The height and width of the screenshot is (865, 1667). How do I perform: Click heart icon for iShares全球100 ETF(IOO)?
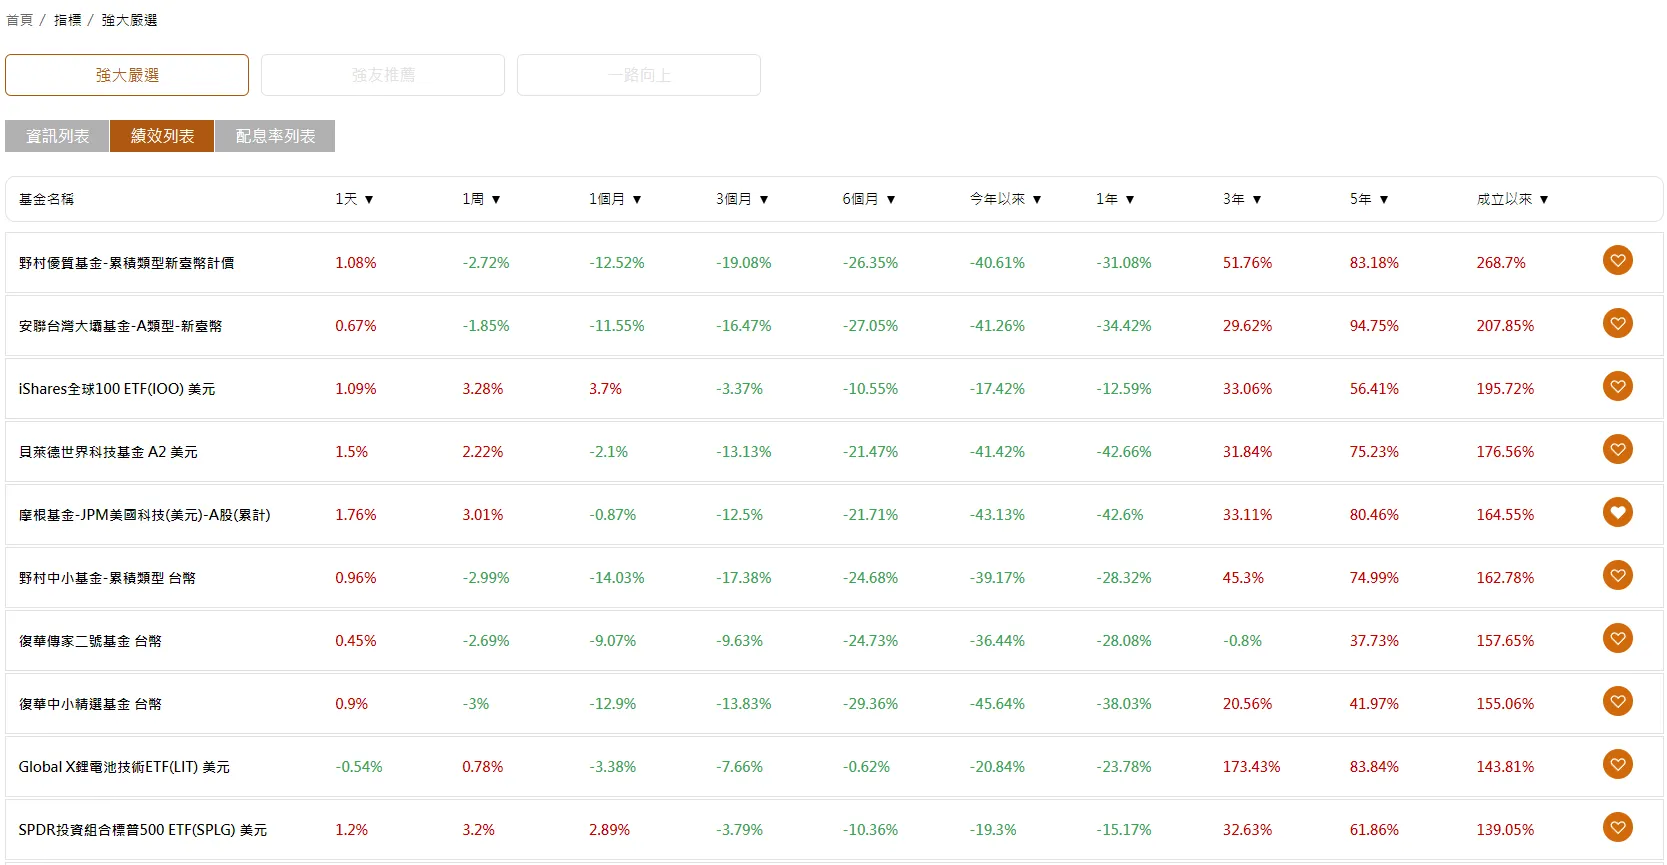(x=1617, y=386)
